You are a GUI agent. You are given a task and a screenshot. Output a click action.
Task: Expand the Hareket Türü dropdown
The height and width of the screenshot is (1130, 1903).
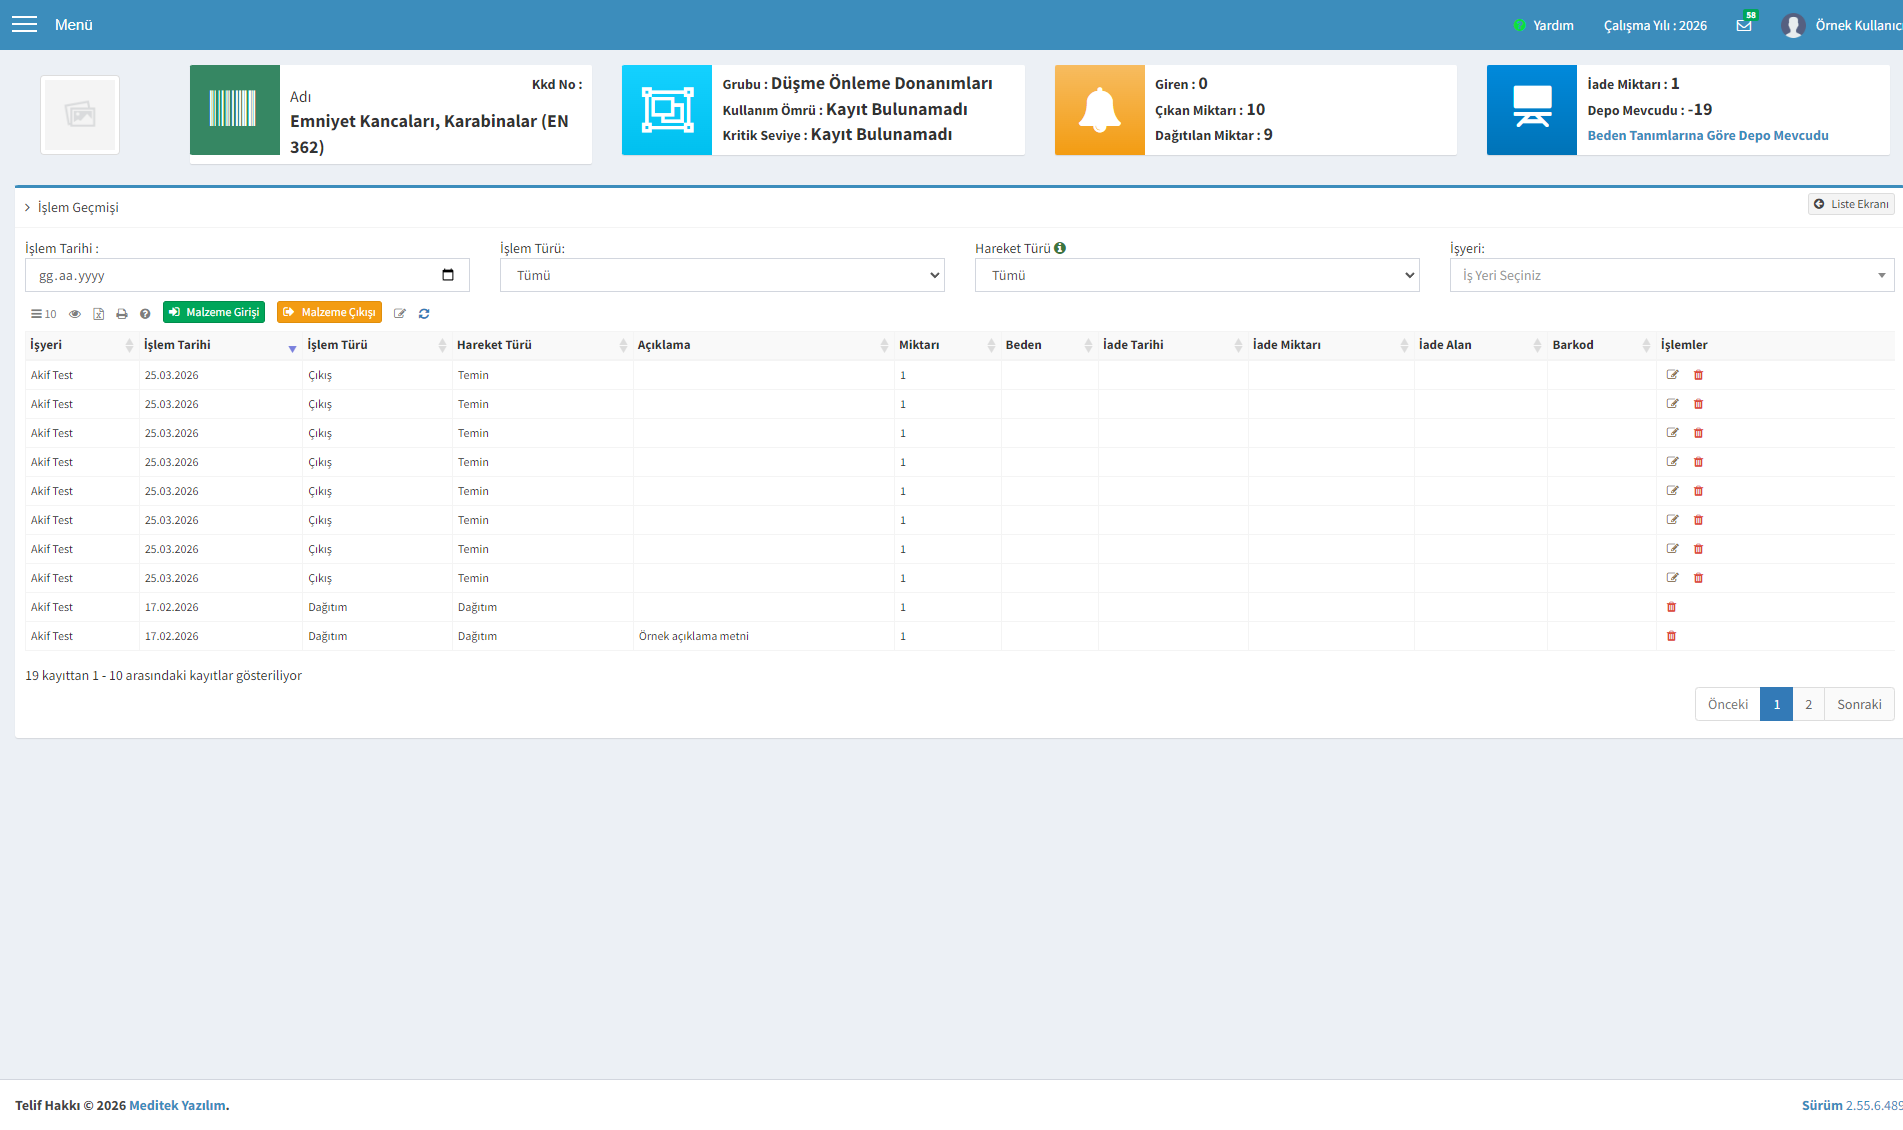pos(1197,275)
